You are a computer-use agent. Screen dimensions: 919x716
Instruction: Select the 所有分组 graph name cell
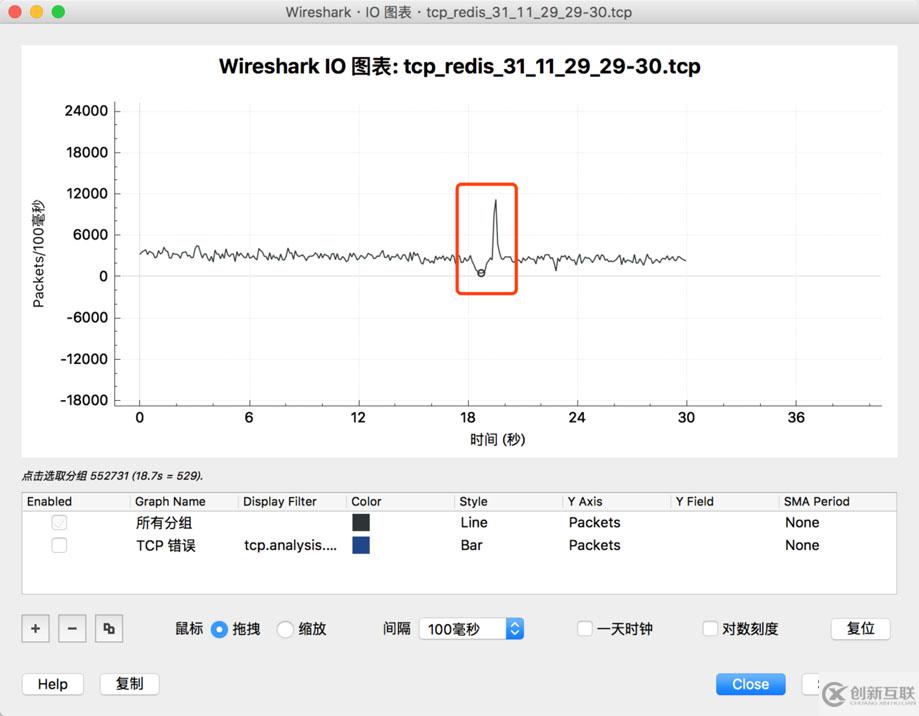(x=164, y=523)
